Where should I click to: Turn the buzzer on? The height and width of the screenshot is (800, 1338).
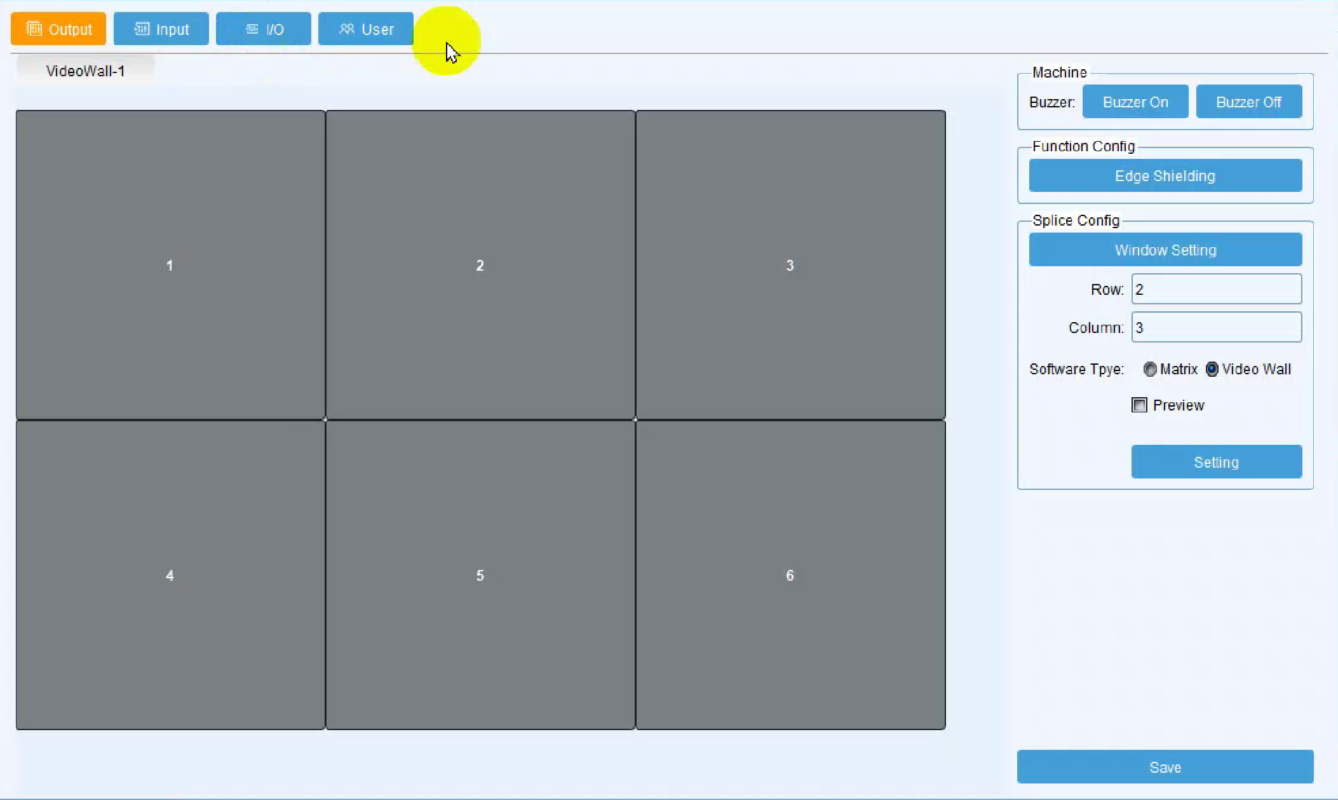pos(1135,102)
